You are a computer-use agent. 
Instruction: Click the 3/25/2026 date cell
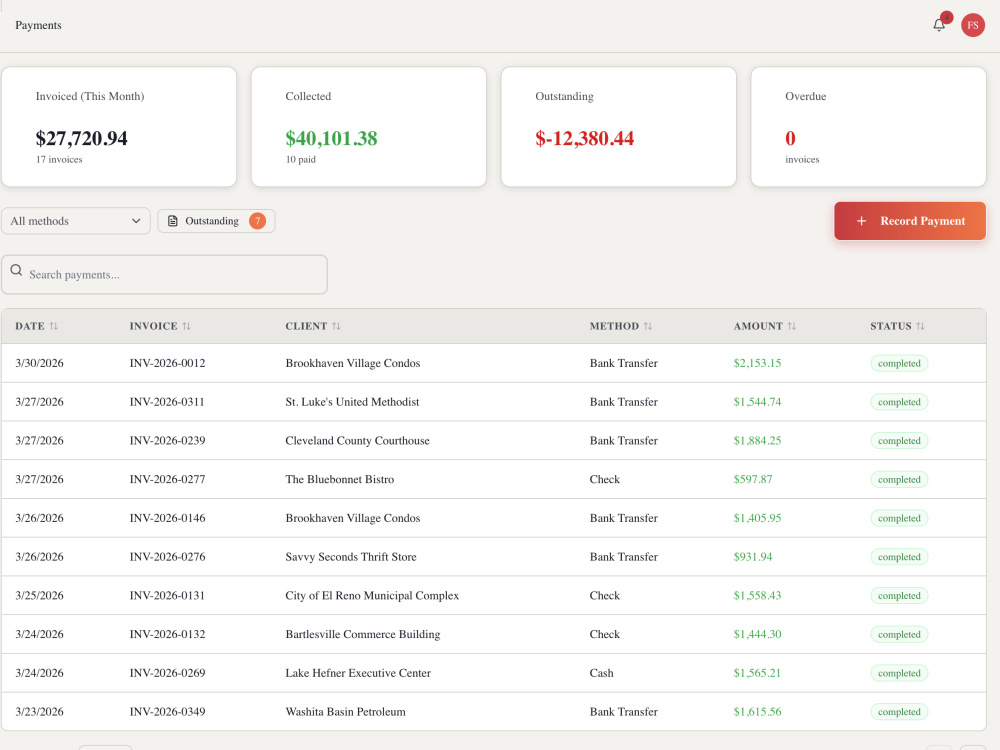[x=40, y=595]
